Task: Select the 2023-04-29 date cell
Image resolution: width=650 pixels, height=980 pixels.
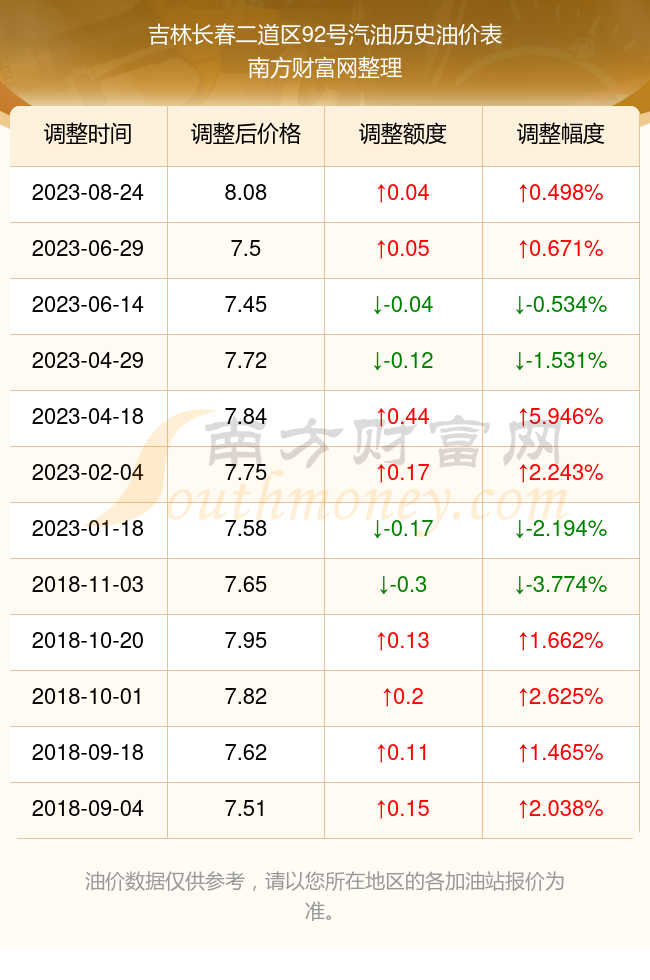Action: (88, 361)
